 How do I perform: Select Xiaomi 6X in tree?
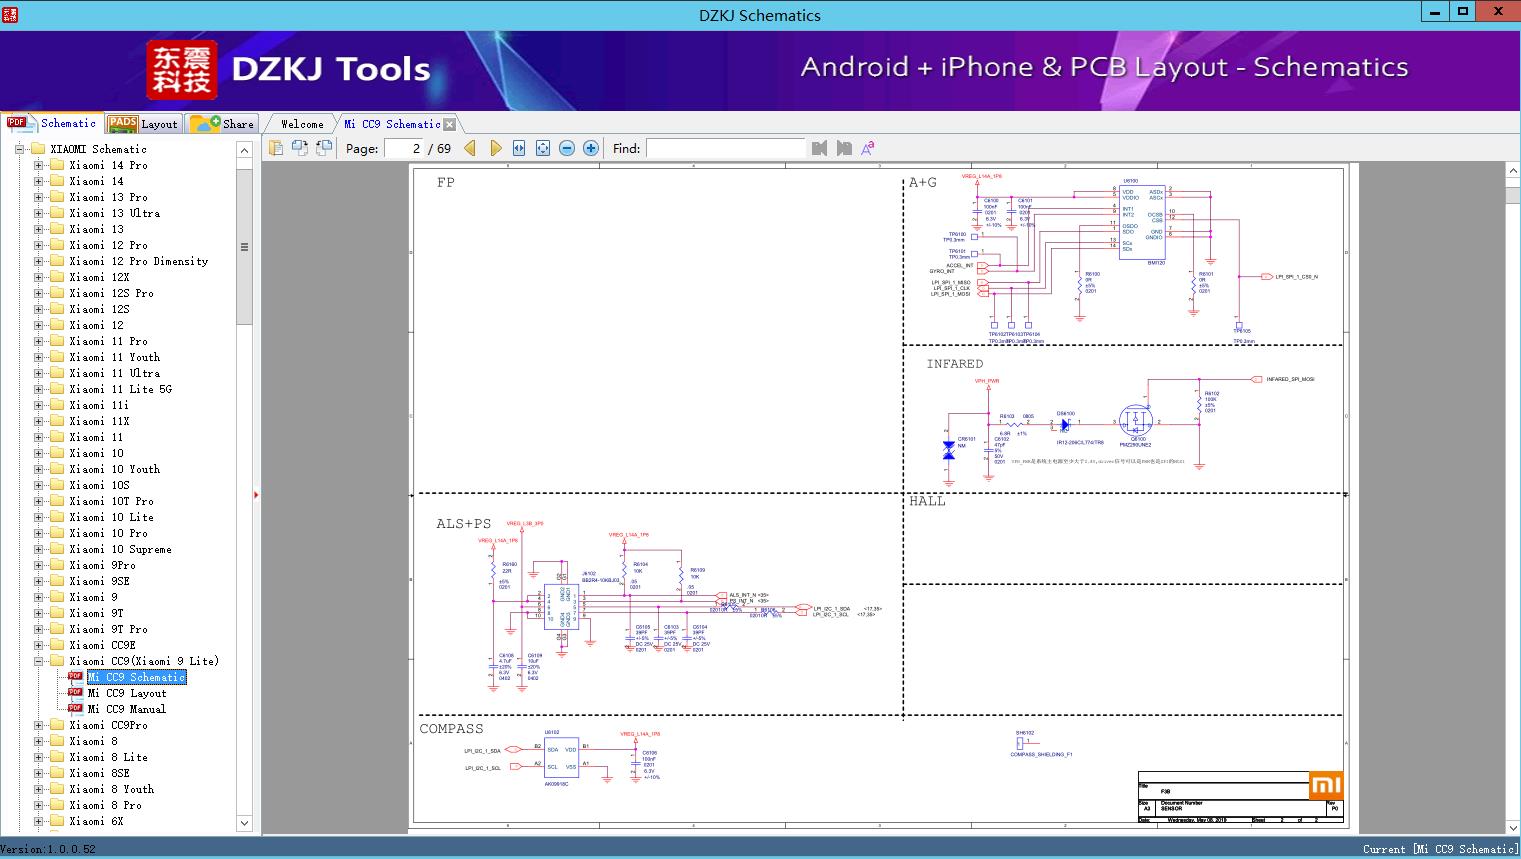(96, 821)
